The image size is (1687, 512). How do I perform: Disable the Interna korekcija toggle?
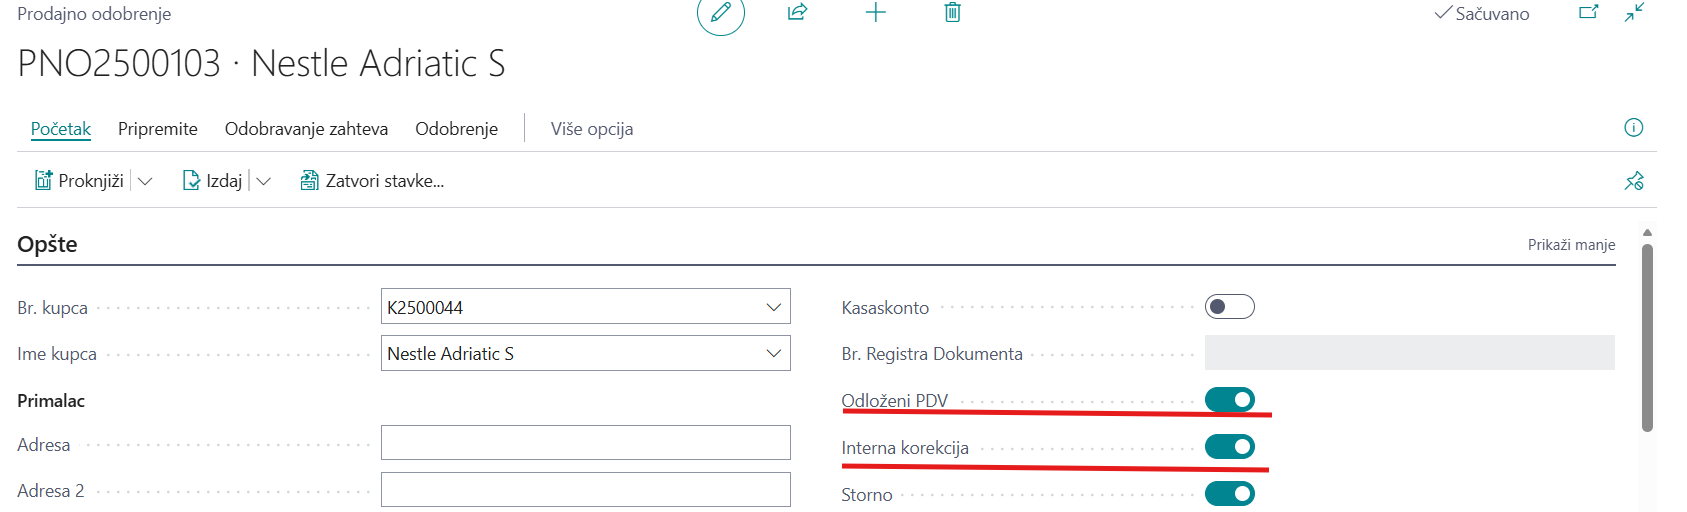point(1229,447)
